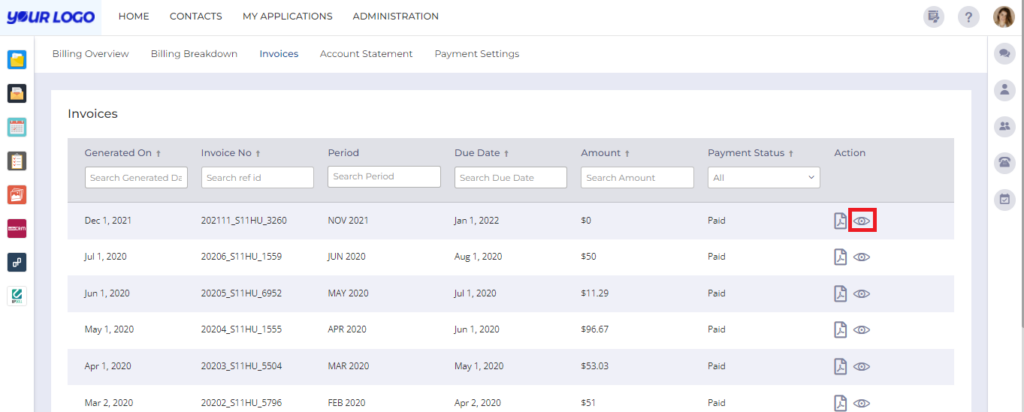
Task: Open the help question mark icon
Action: pyautogui.click(x=968, y=17)
